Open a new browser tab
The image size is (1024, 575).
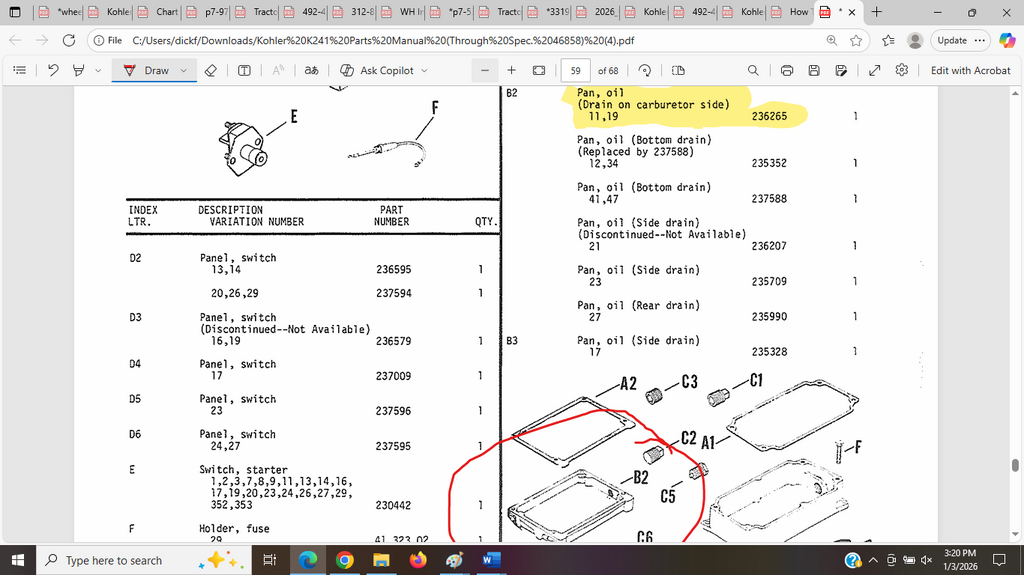click(876, 12)
